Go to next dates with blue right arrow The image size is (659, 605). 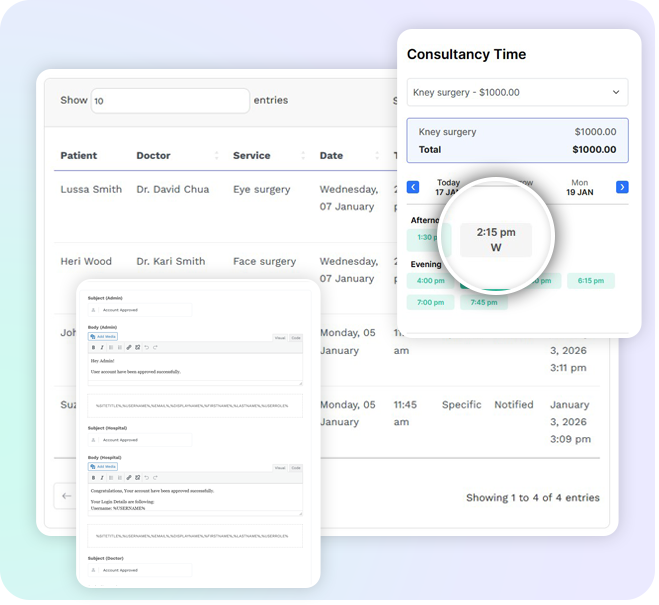[622, 187]
